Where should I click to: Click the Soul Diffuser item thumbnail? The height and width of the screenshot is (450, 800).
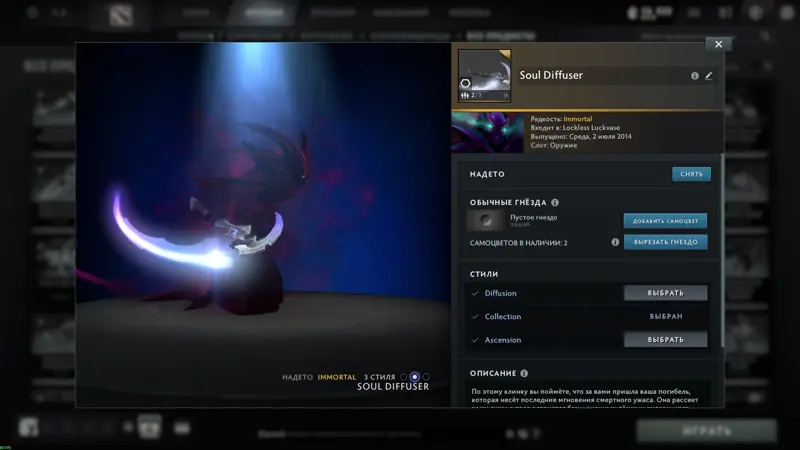pos(484,76)
